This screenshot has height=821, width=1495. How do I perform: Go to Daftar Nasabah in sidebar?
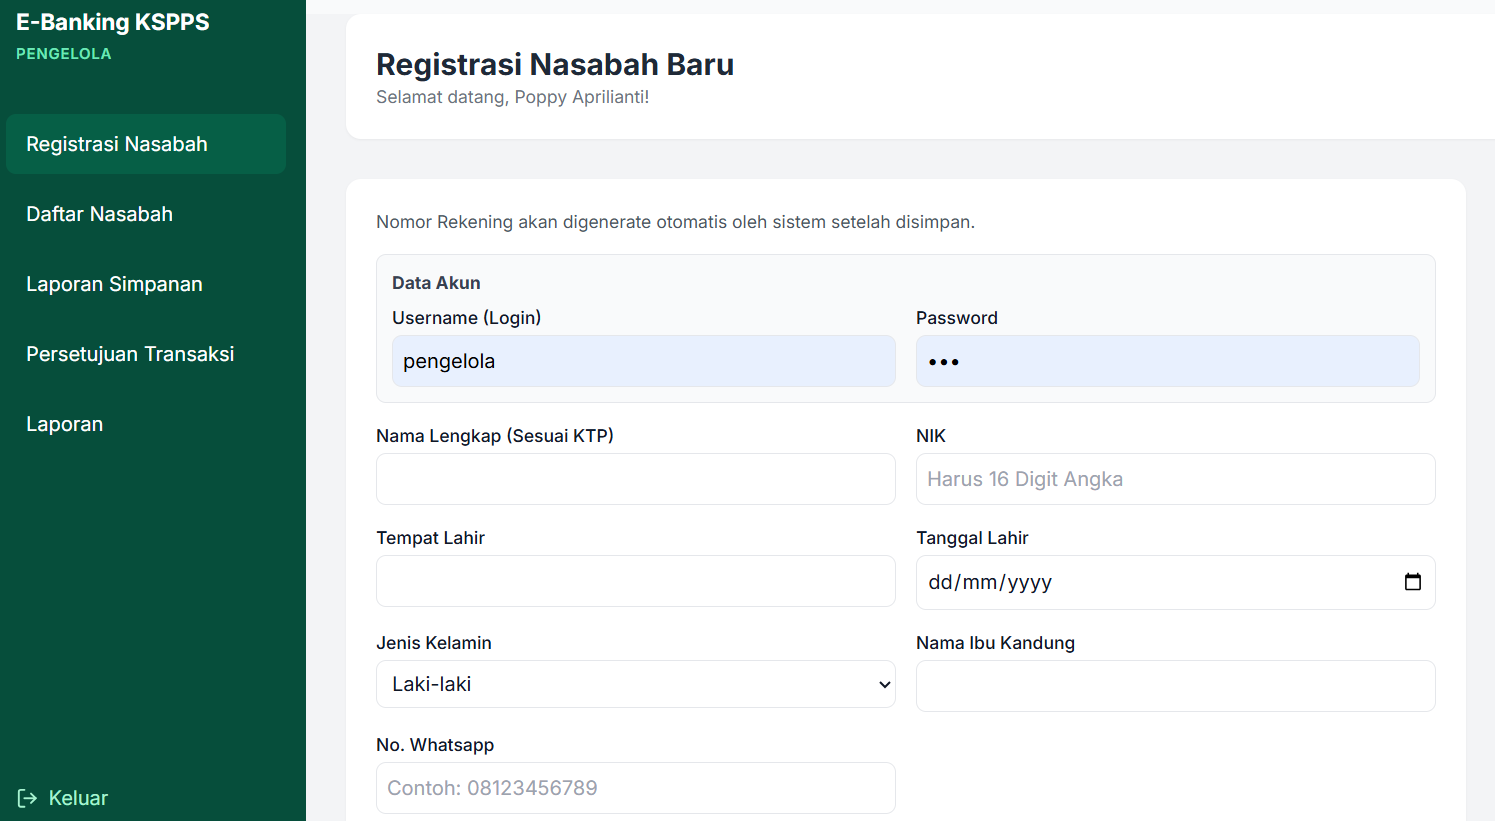pos(99,214)
